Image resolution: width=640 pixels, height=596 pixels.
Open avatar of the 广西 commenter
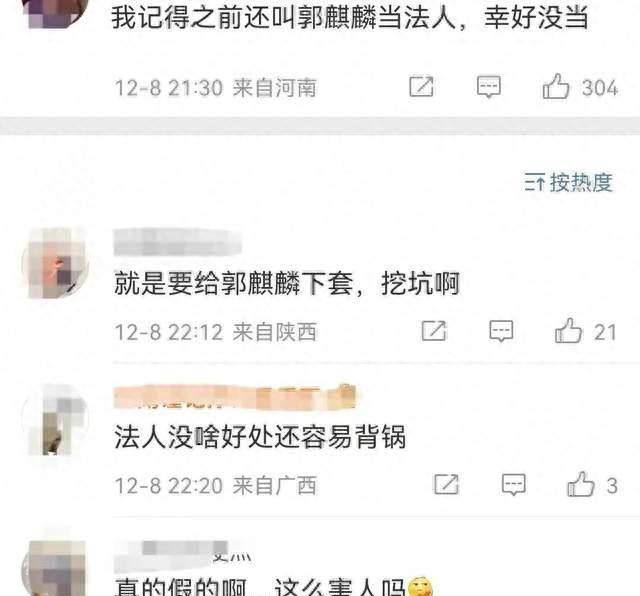point(56,419)
